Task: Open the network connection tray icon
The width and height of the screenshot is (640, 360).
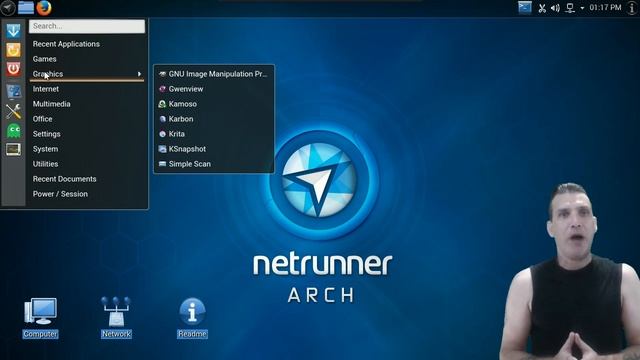Action: click(x=570, y=8)
